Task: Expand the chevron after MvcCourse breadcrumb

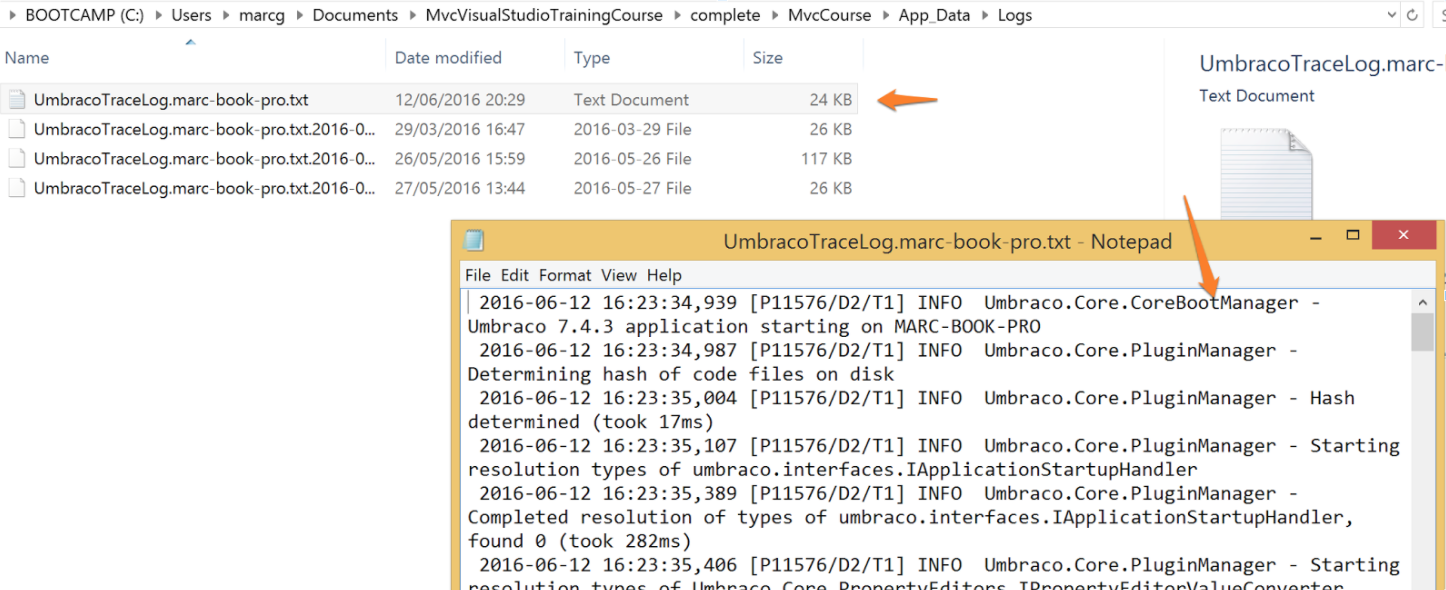Action: (x=884, y=15)
